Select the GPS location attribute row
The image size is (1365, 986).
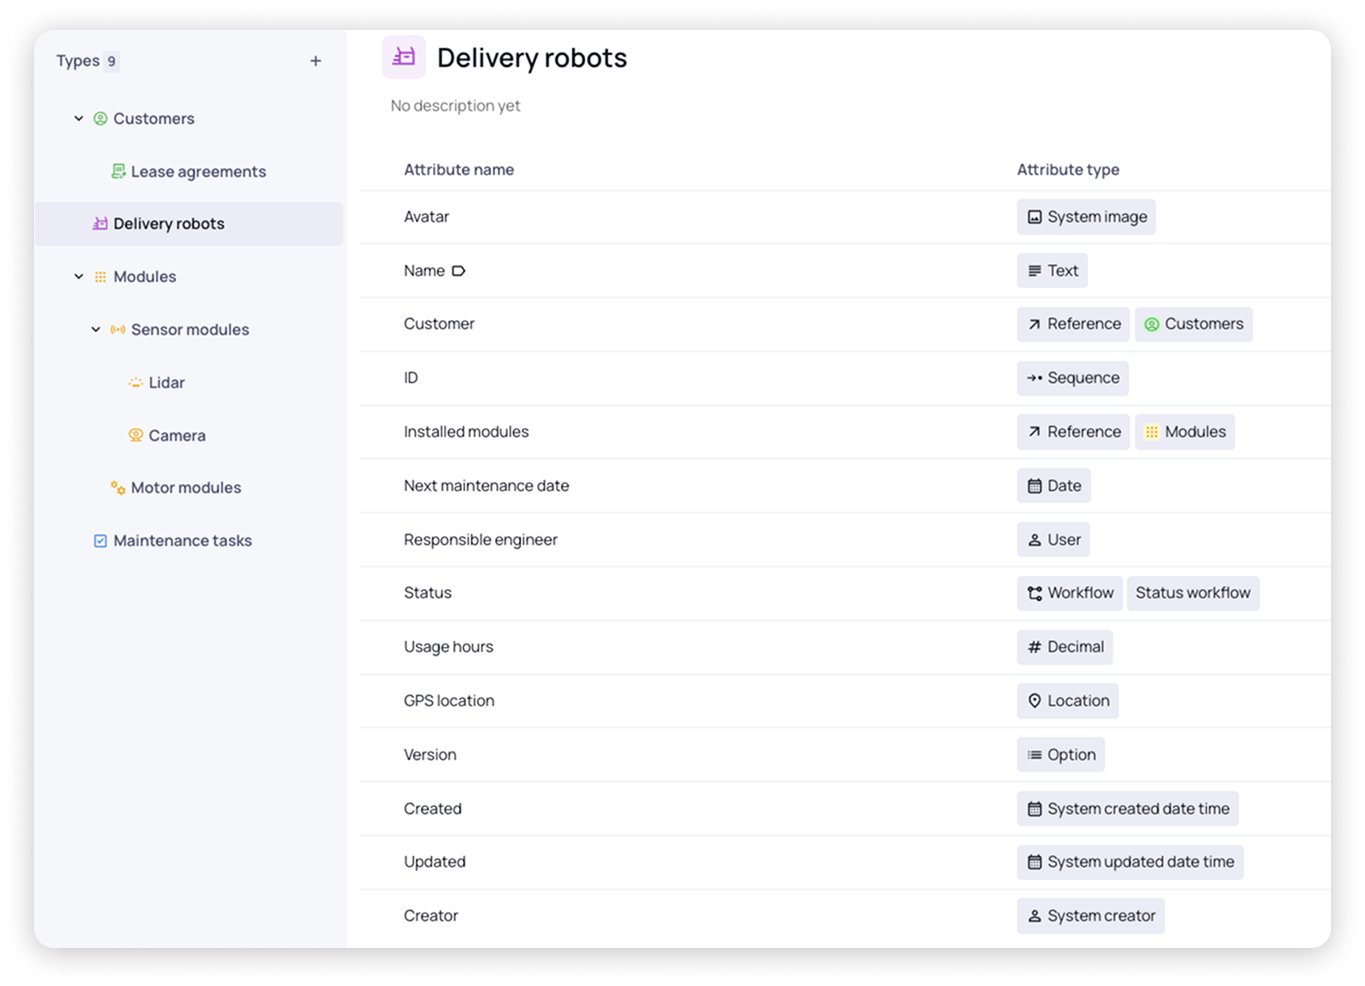pyautogui.click(x=449, y=701)
